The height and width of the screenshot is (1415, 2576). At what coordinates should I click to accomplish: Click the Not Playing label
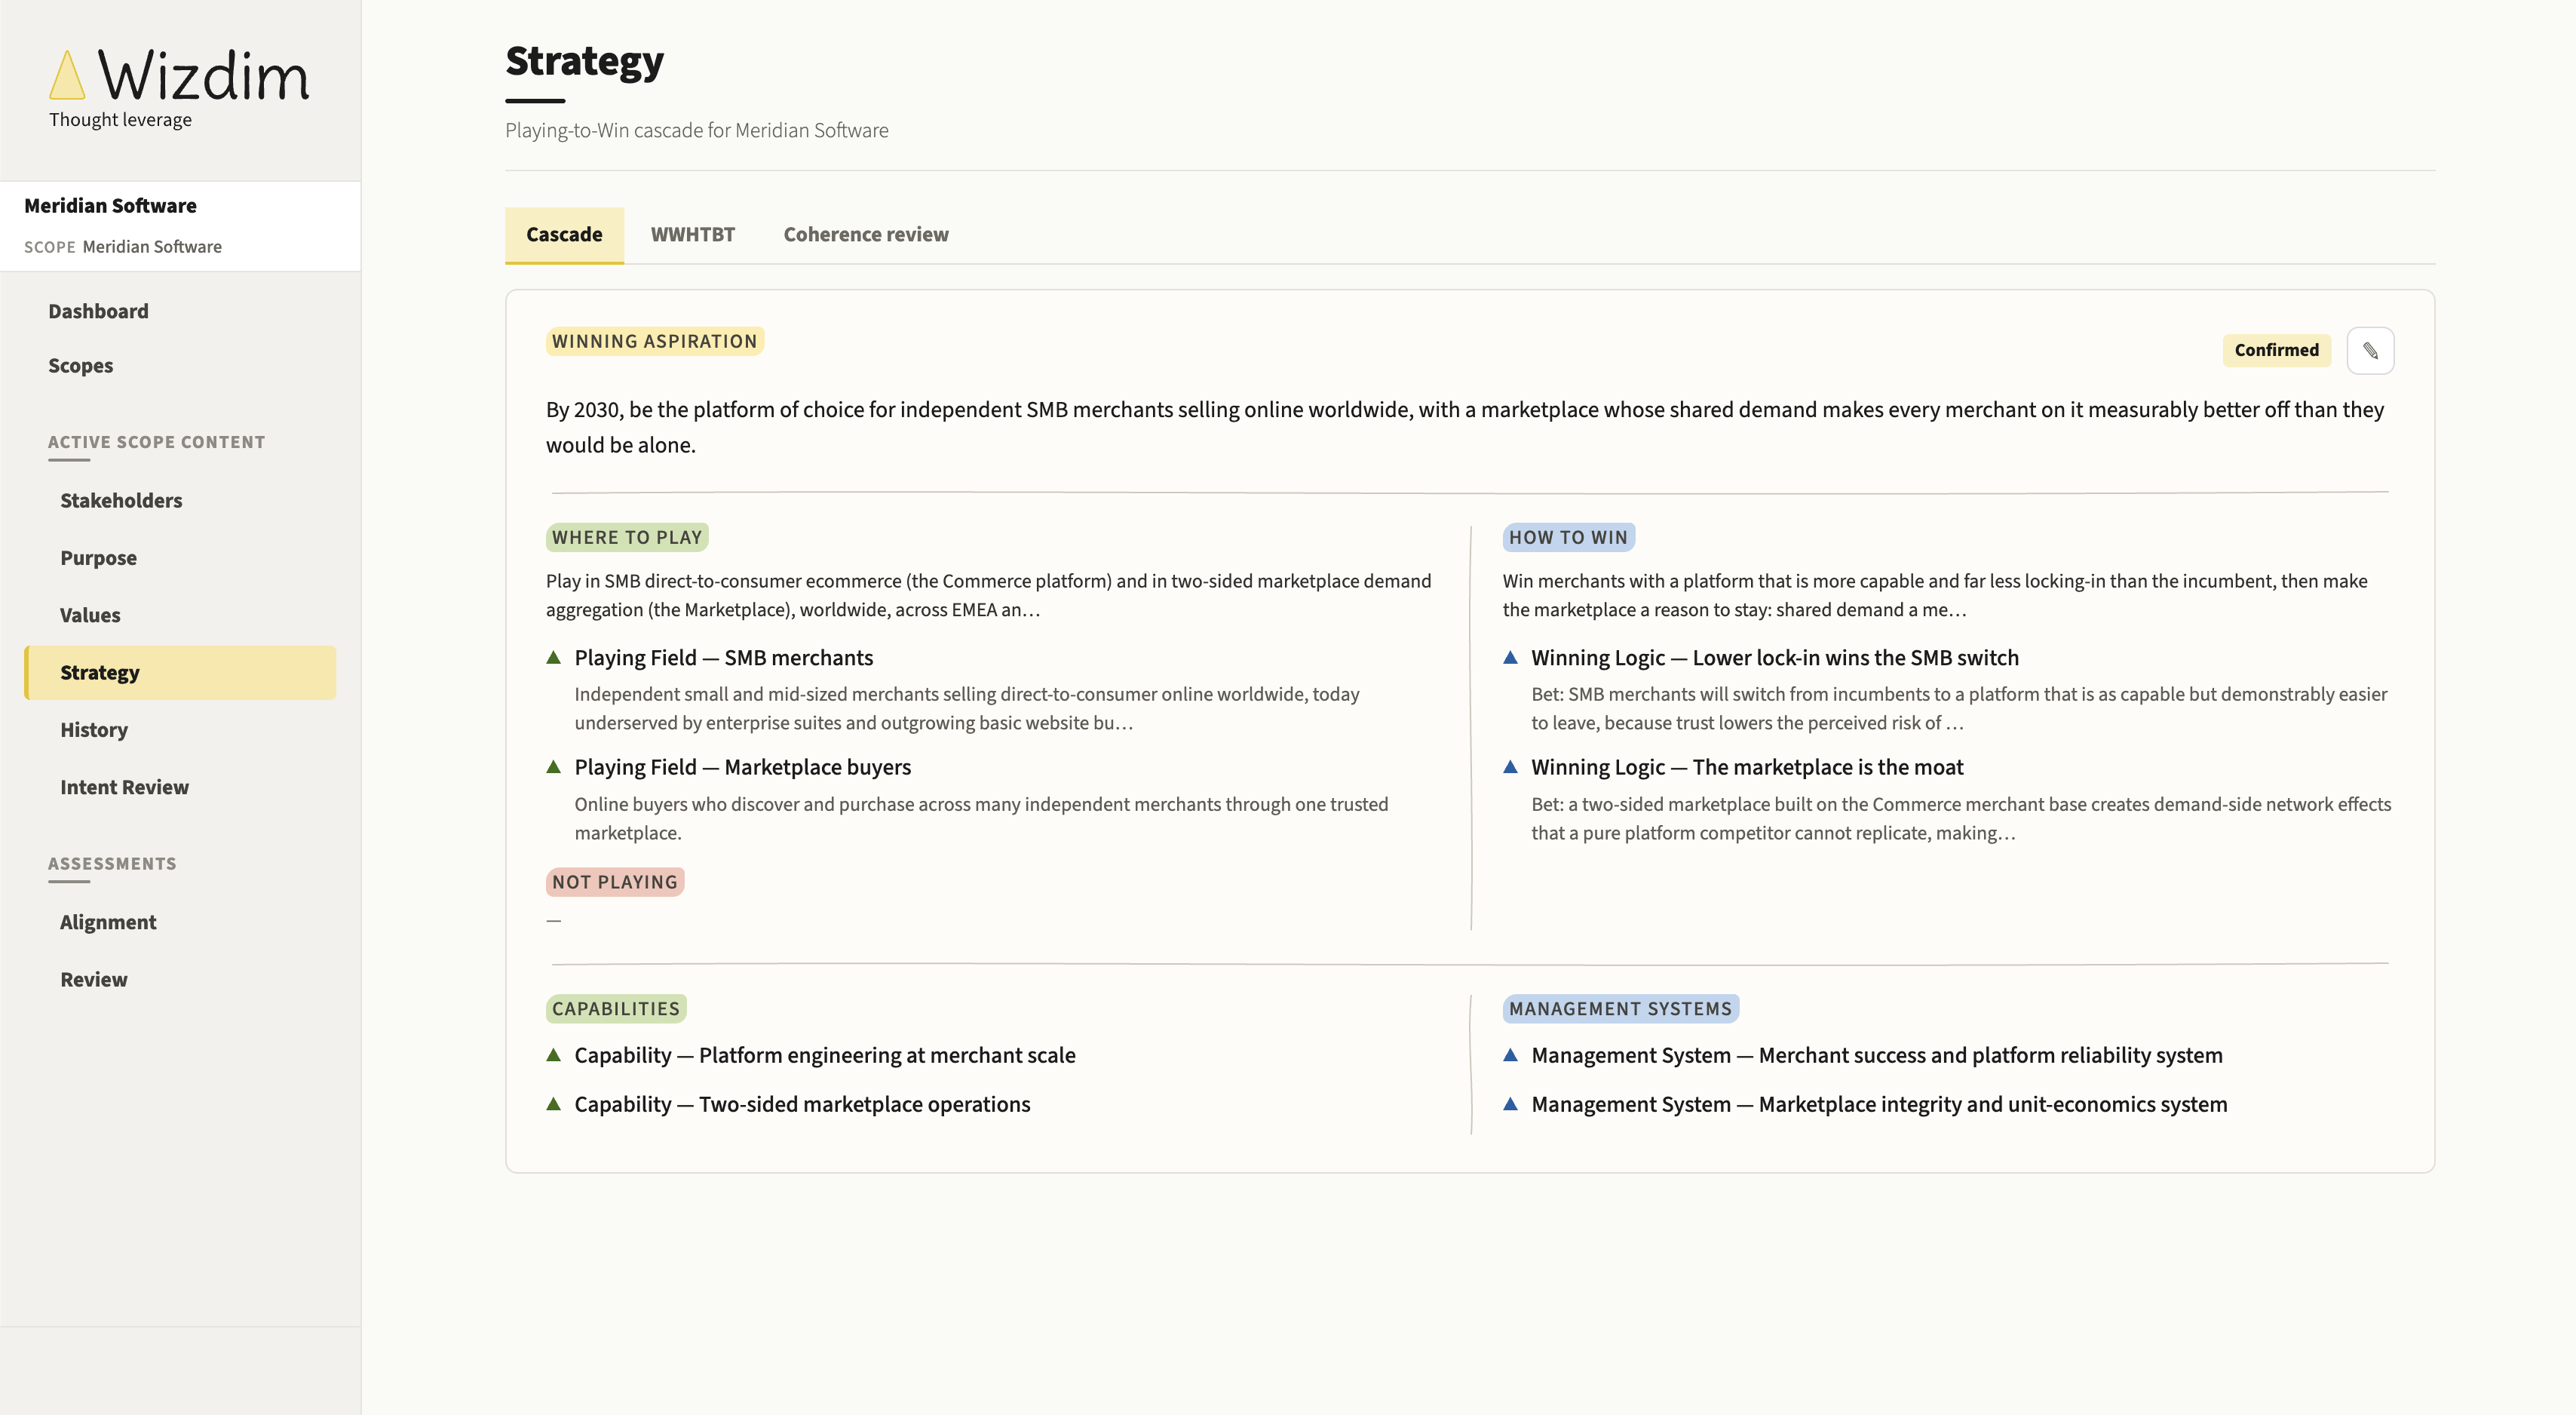point(615,882)
